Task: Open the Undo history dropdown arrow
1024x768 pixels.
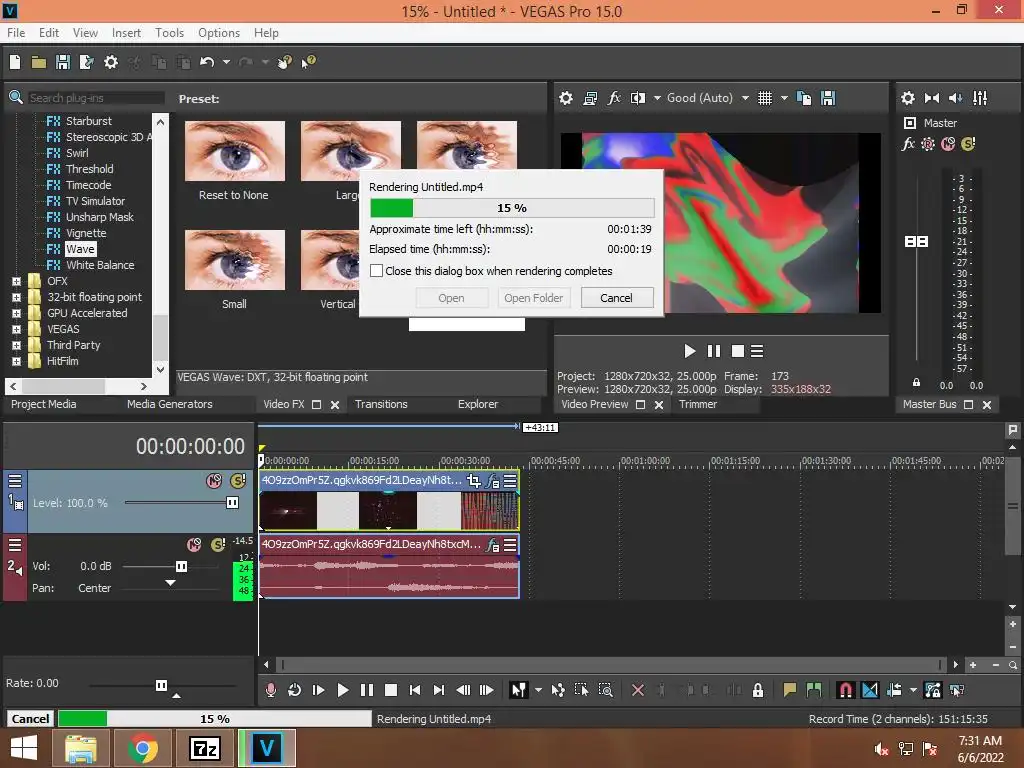Action: pos(226,62)
